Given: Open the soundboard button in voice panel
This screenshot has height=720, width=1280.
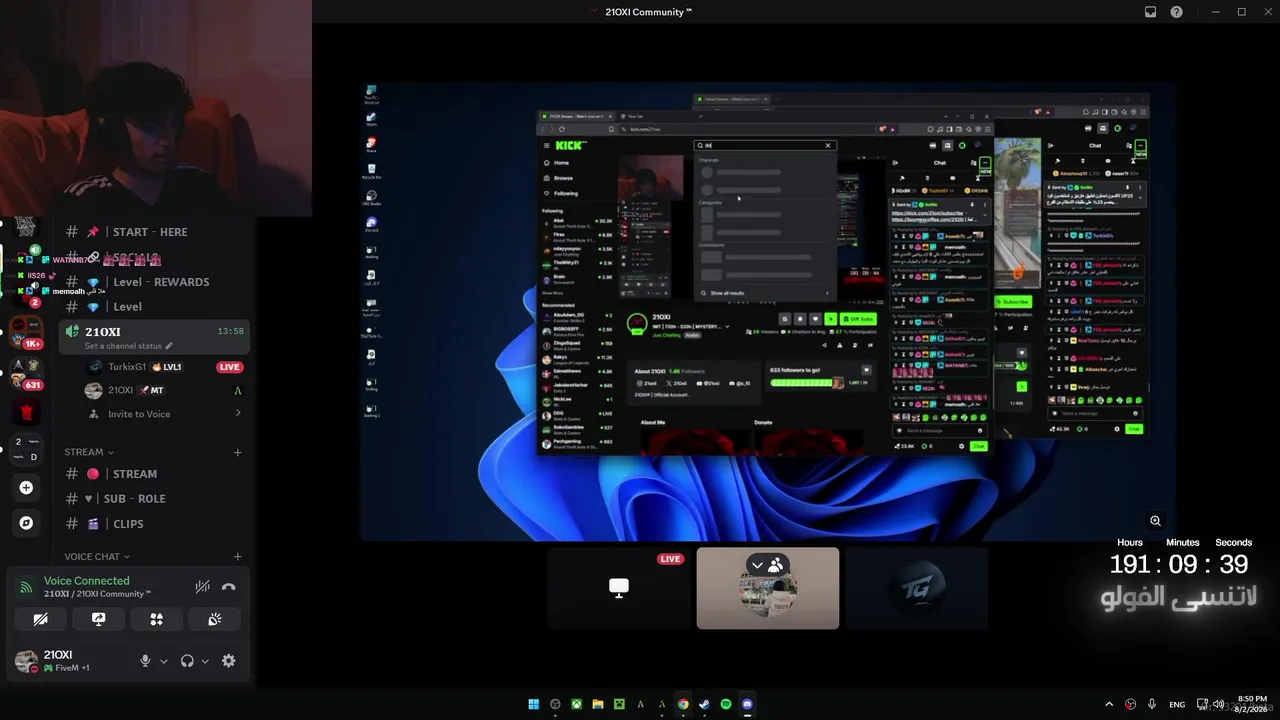Looking at the screenshot, I should click(x=214, y=619).
